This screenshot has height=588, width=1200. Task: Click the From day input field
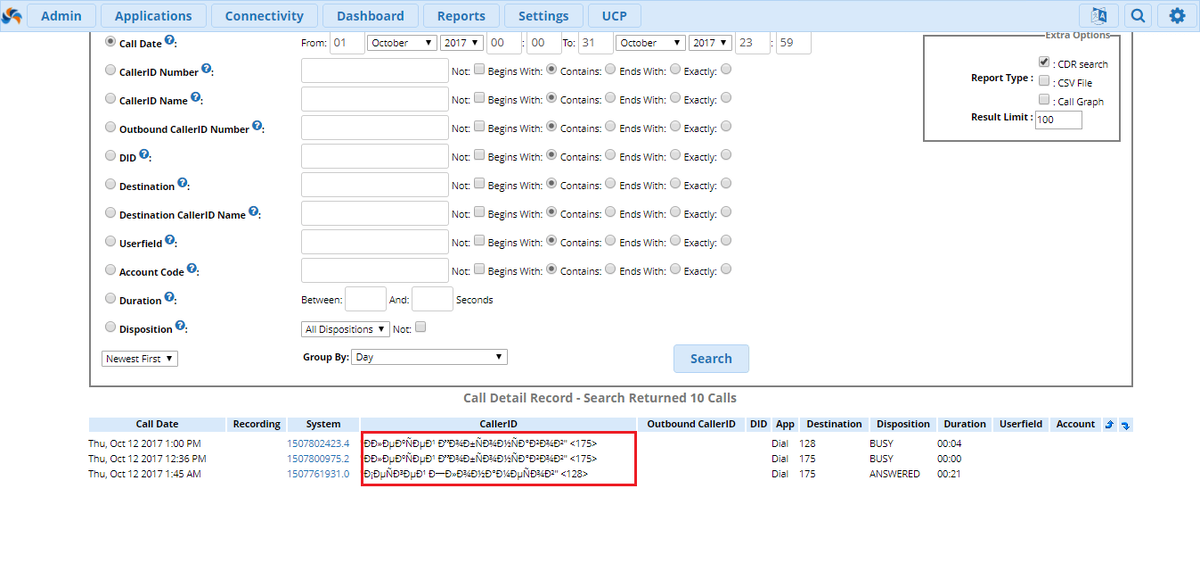(x=348, y=43)
